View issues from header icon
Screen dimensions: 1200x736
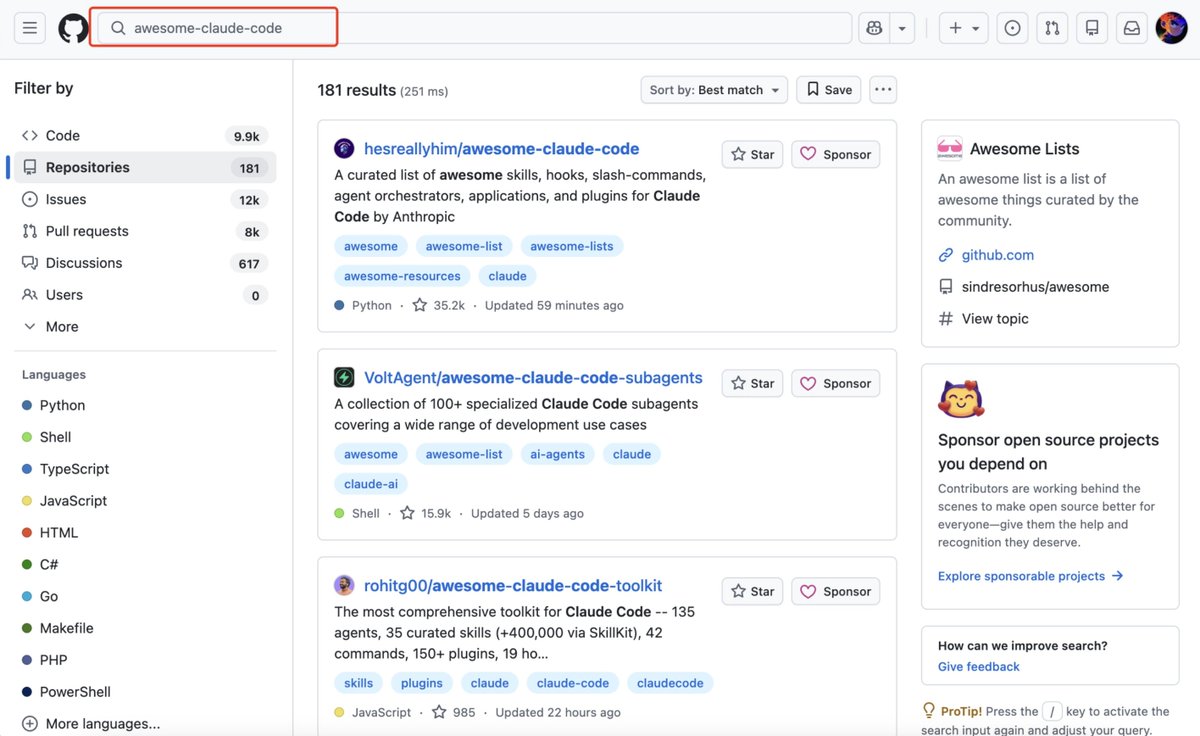pyautogui.click(x=1013, y=28)
